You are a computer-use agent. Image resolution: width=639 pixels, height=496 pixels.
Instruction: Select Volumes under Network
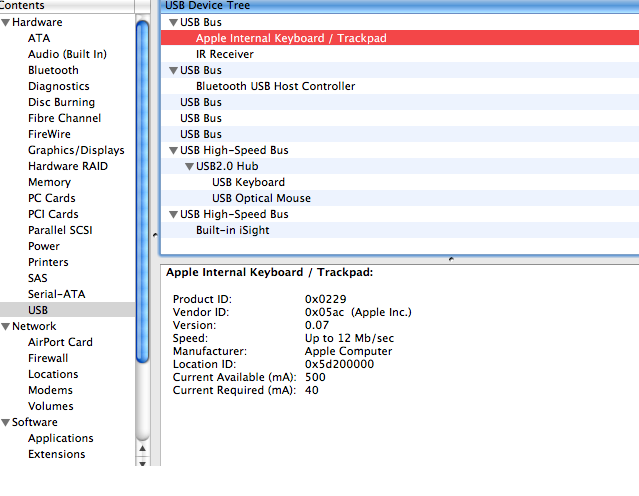tap(51, 406)
